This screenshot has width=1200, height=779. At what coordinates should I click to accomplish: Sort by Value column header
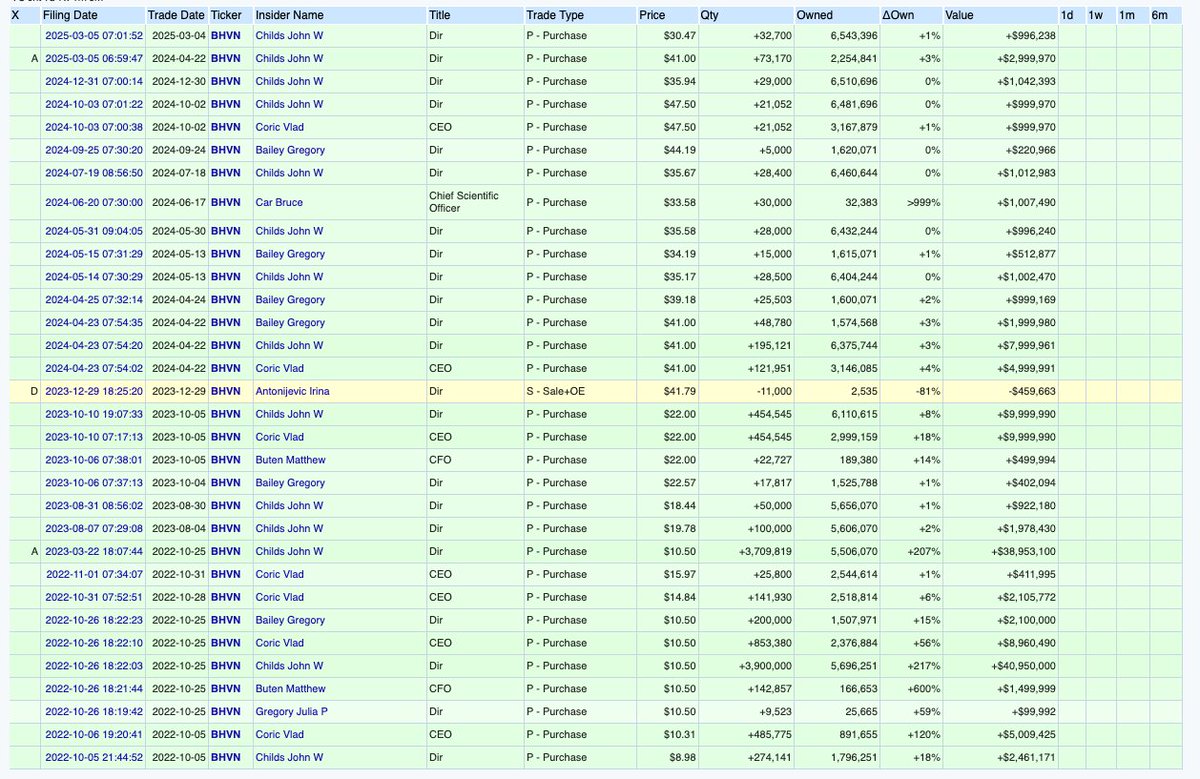[959, 15]
